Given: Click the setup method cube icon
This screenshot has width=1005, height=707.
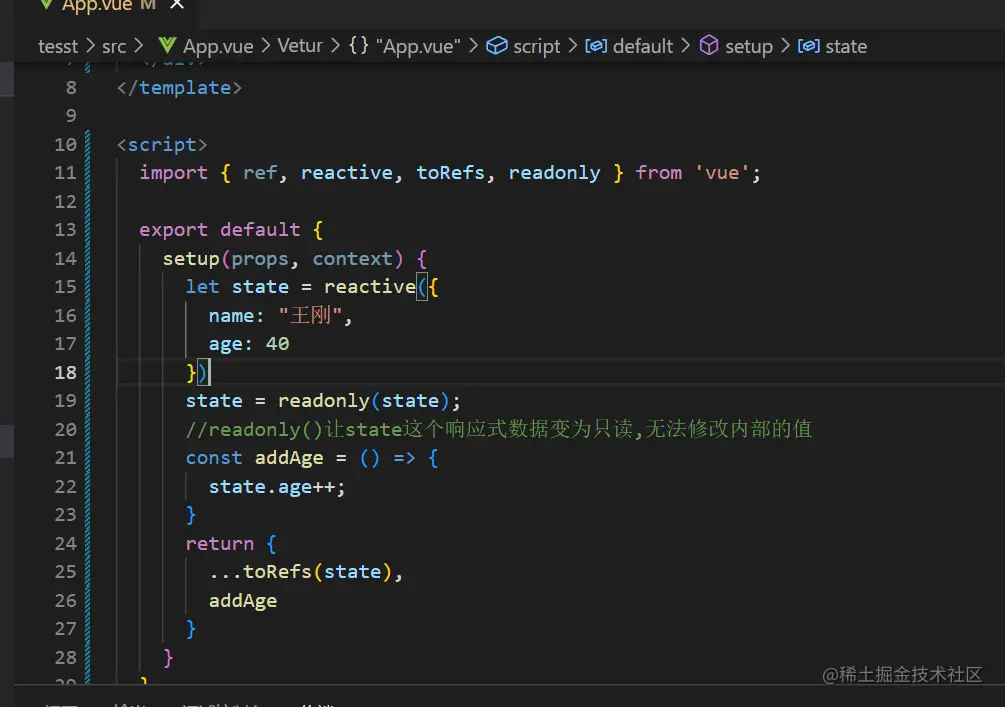Looking at the screenshot, I should coord(709,46).
